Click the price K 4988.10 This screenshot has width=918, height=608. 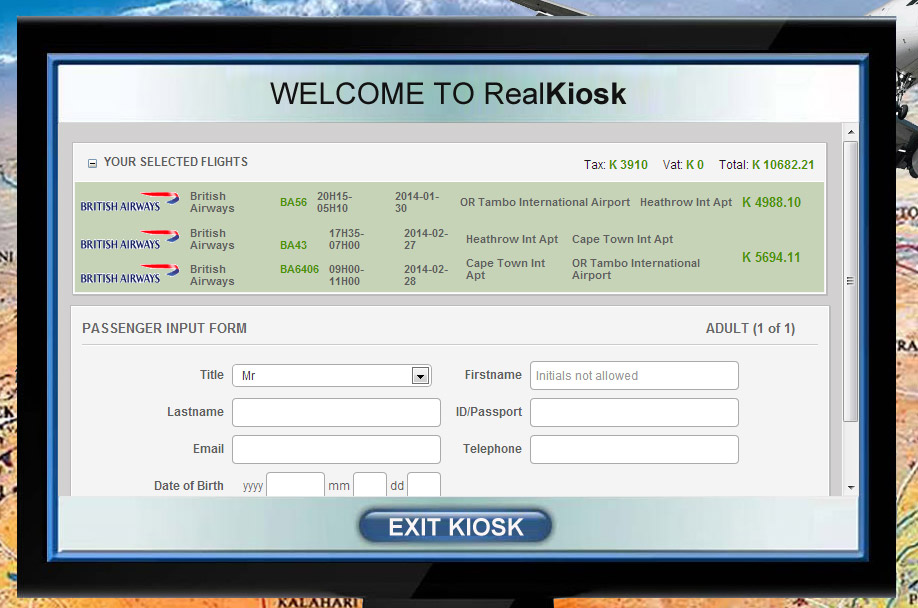click(x=771, y=202)
